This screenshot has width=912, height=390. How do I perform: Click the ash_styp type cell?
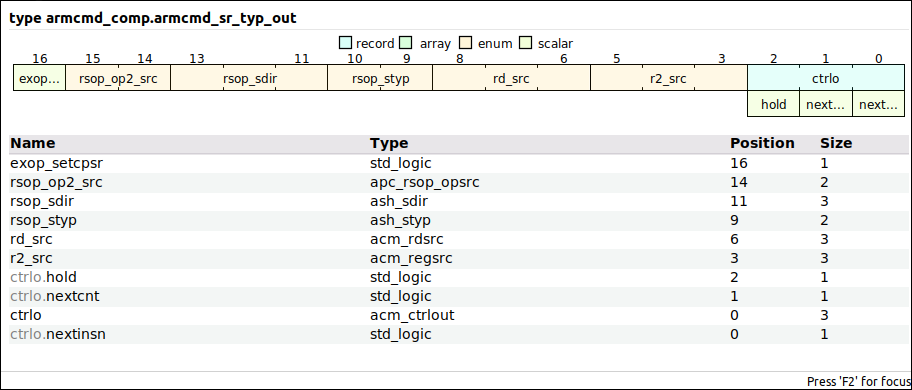pos(400,221)
